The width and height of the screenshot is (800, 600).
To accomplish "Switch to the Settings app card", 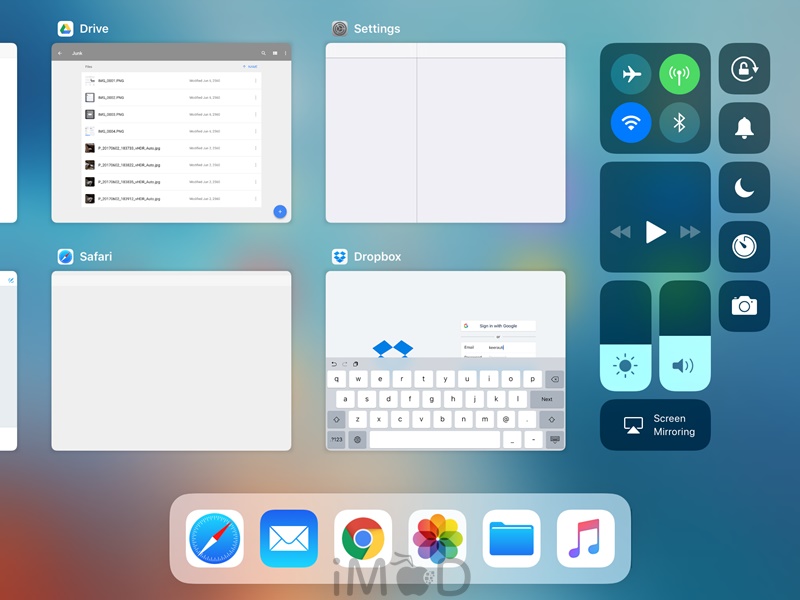I will (x=445, y=132).
